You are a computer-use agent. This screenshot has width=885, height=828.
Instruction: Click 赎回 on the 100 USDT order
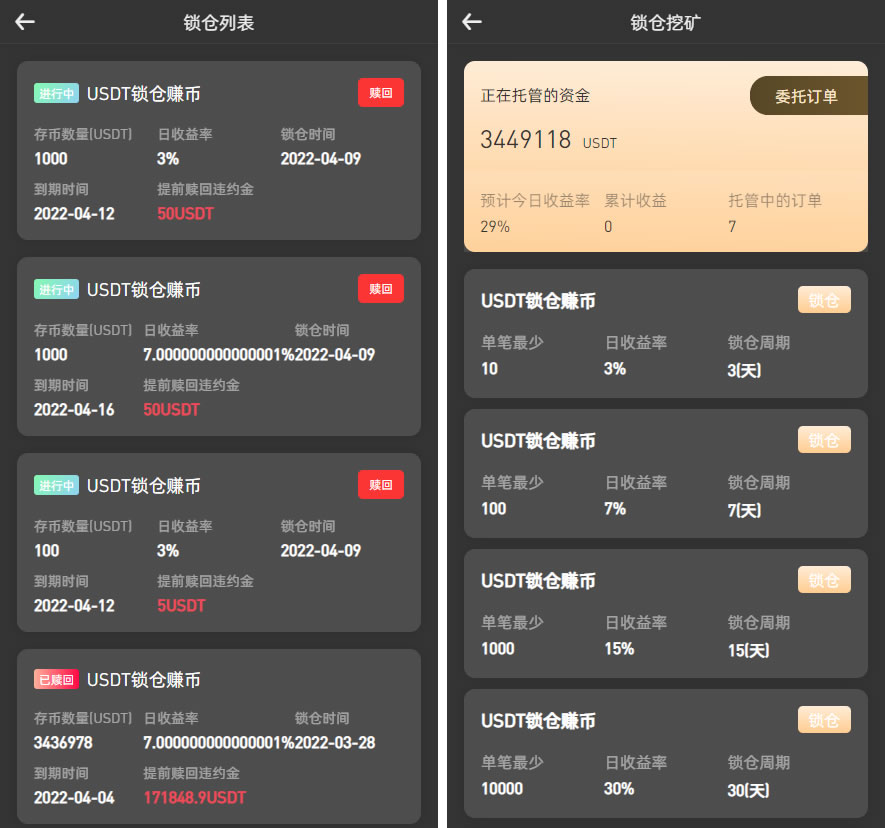(380, 484)
